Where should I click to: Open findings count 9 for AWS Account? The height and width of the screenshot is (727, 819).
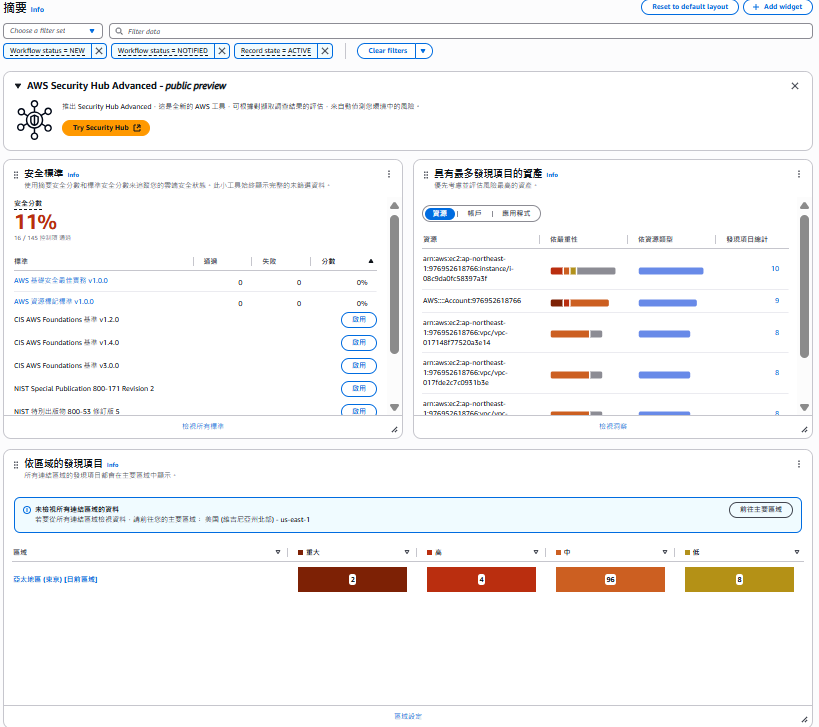[x=777, y=301]
